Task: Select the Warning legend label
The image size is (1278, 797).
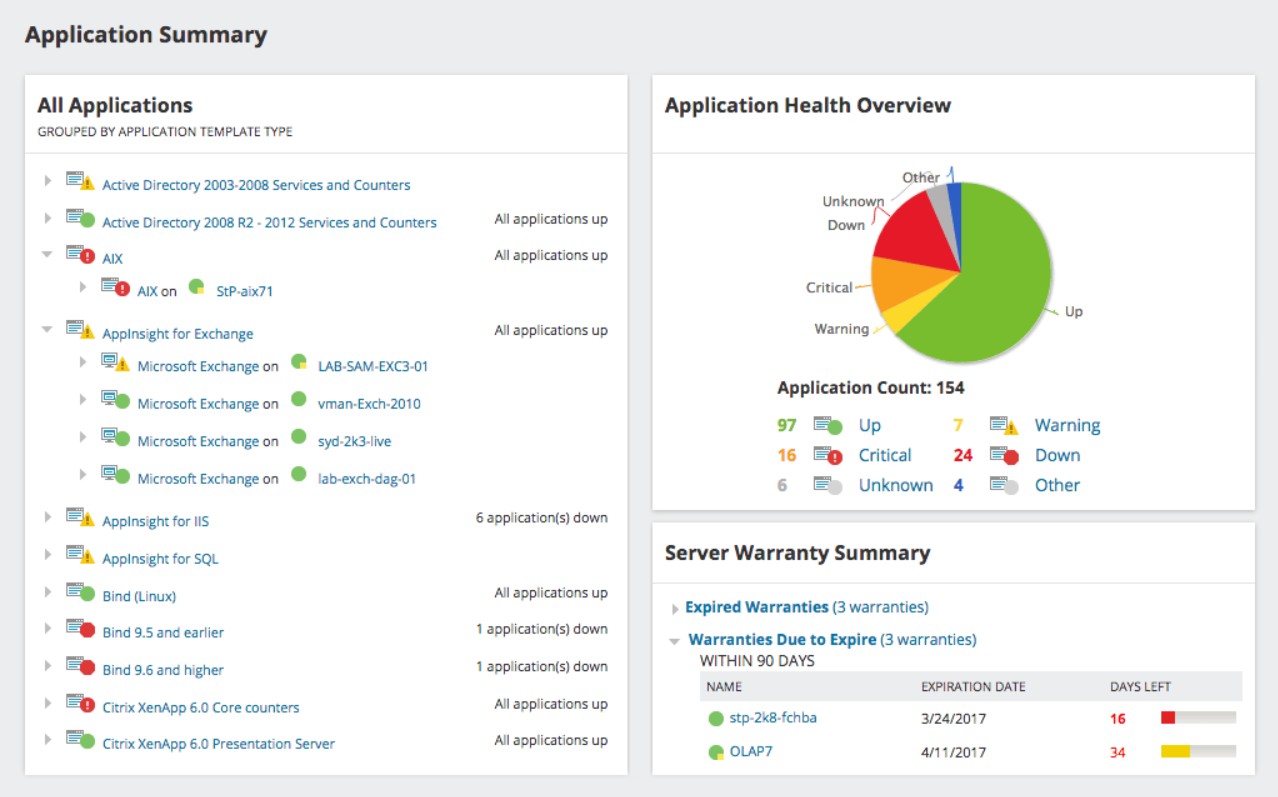Action: [x=1067, y=425]
